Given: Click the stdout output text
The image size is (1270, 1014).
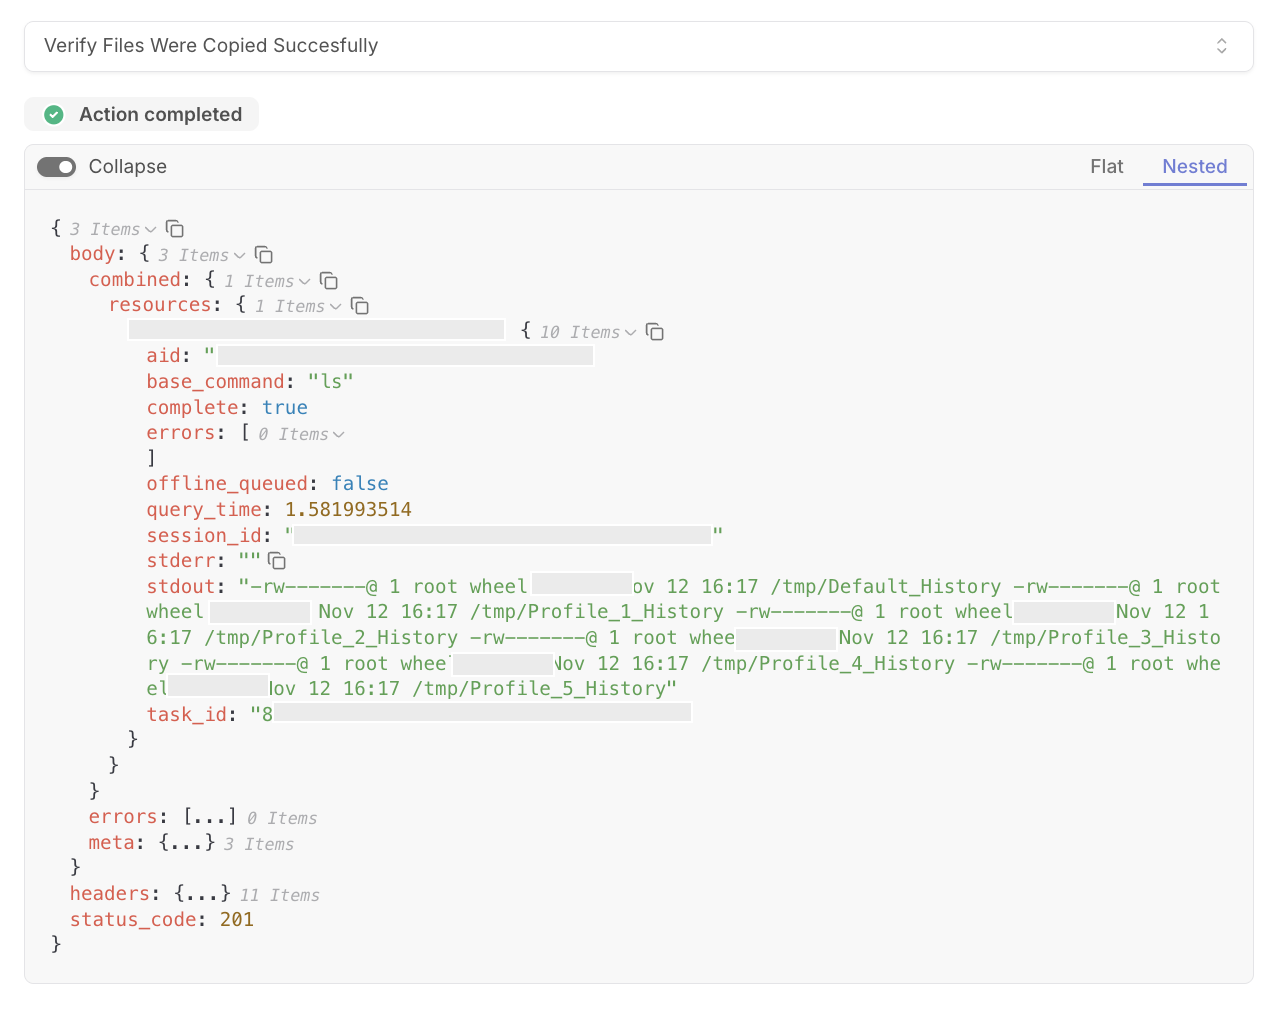Looking at the screenshot, I should point(683,638).
